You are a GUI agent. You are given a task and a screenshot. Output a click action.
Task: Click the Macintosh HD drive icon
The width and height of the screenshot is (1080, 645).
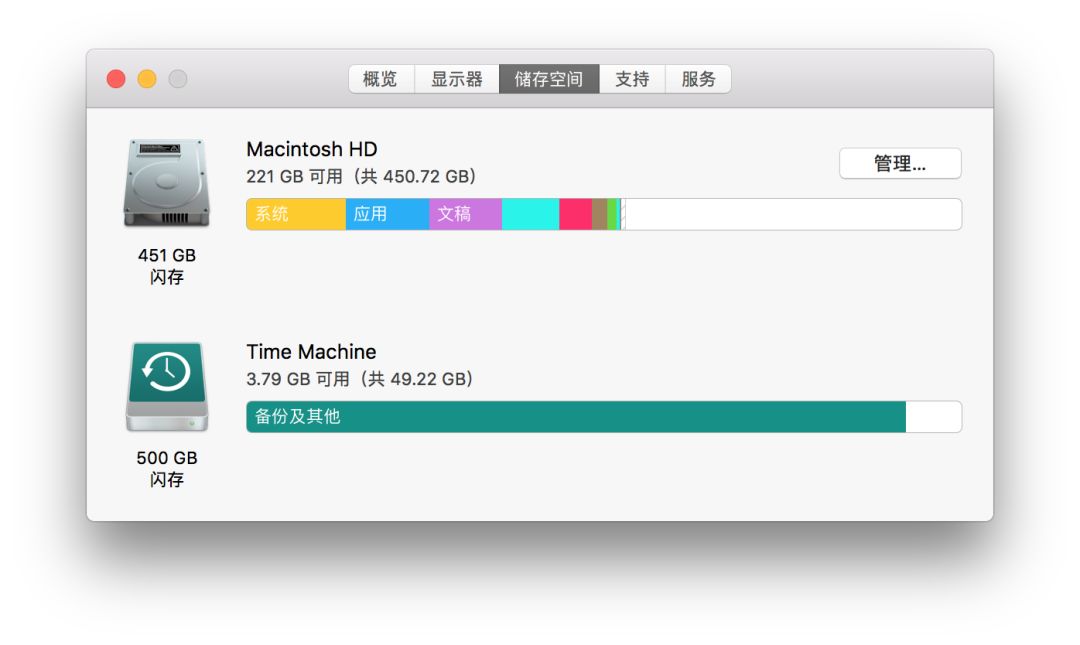(167, 183)
